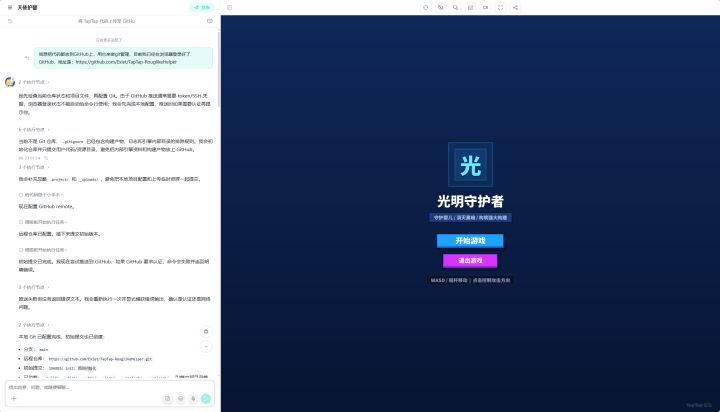Click the assistant avatar icon

(x=10, y=82)
